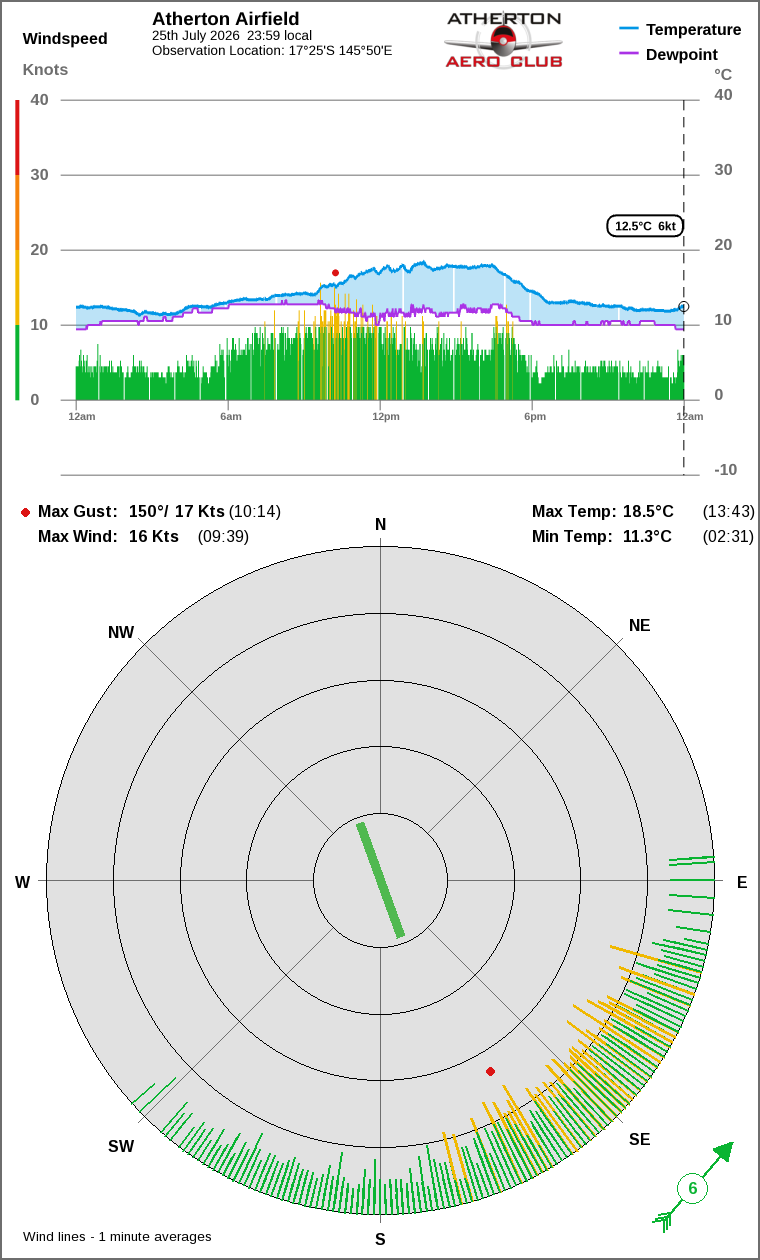Click the Temperature legend label

694,30
